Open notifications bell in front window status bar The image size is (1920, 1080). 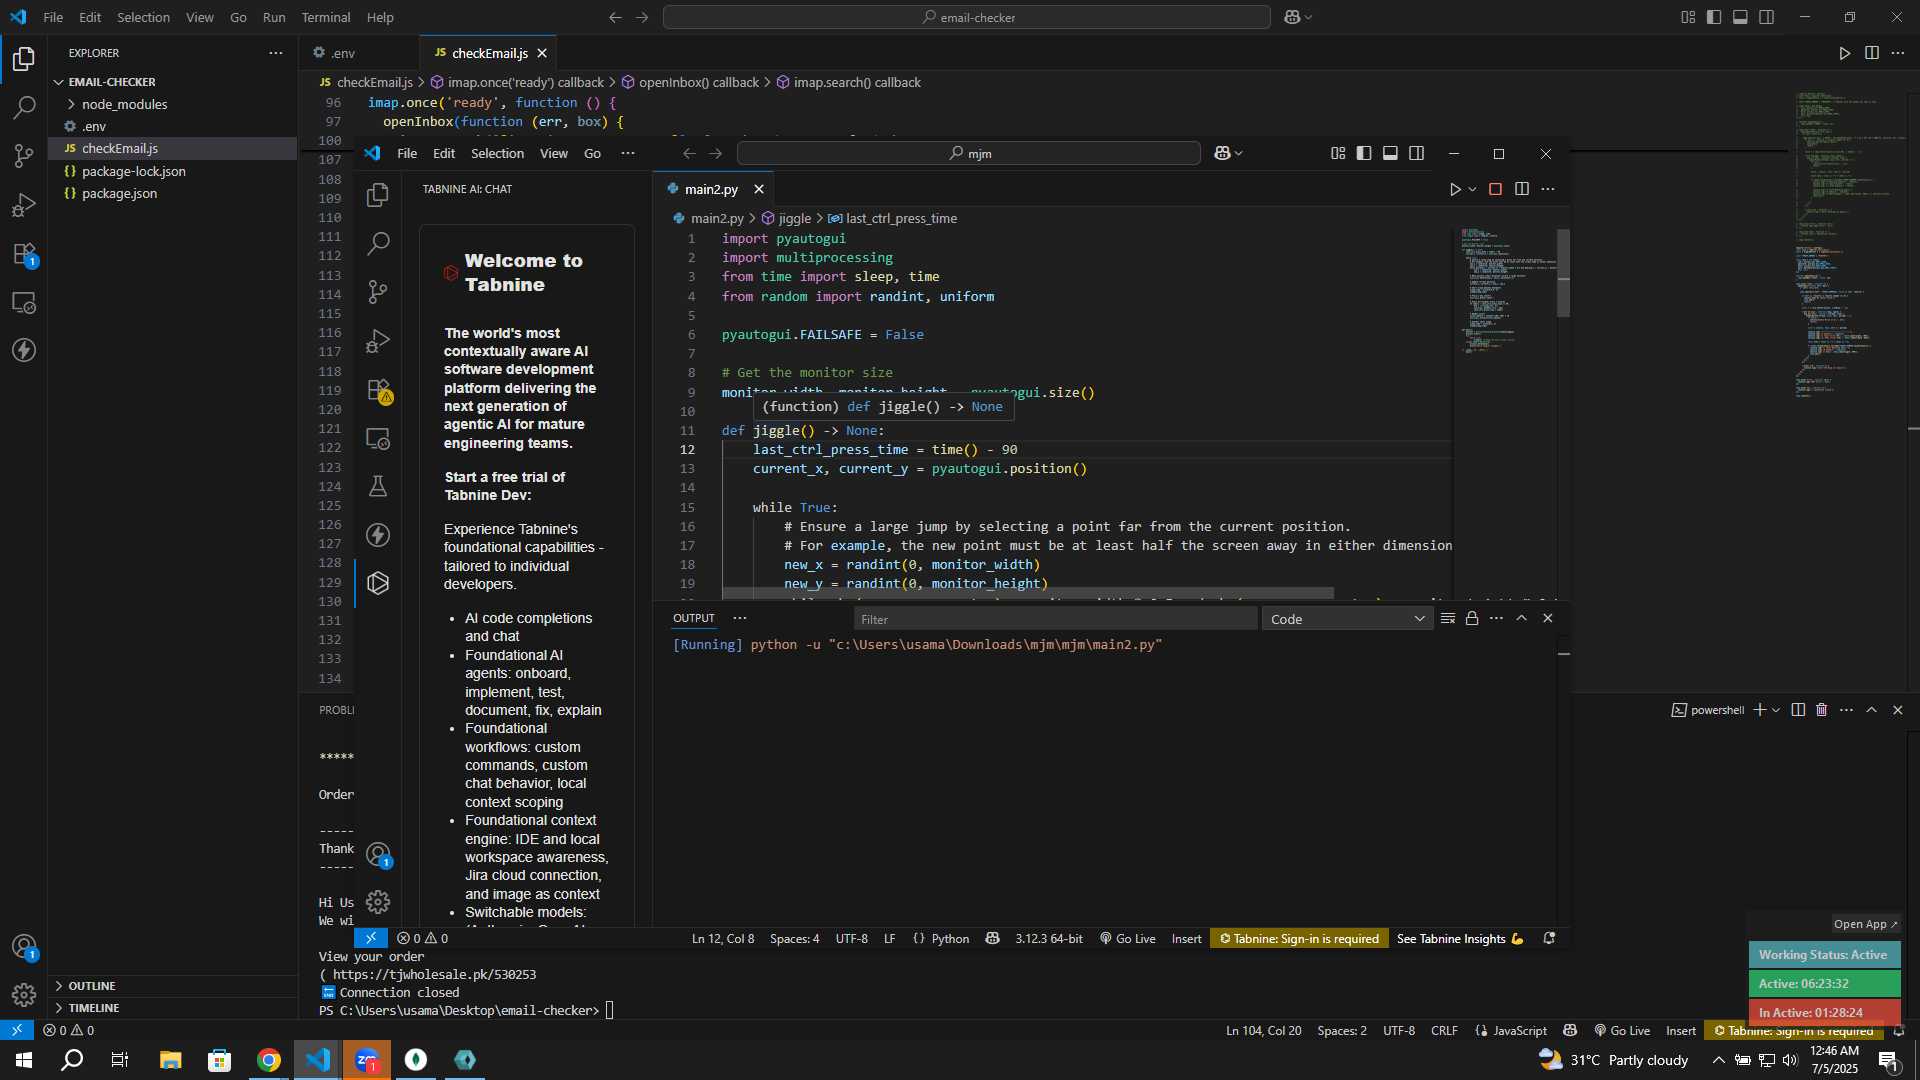pyautogui.click(x=1549, y=938)
